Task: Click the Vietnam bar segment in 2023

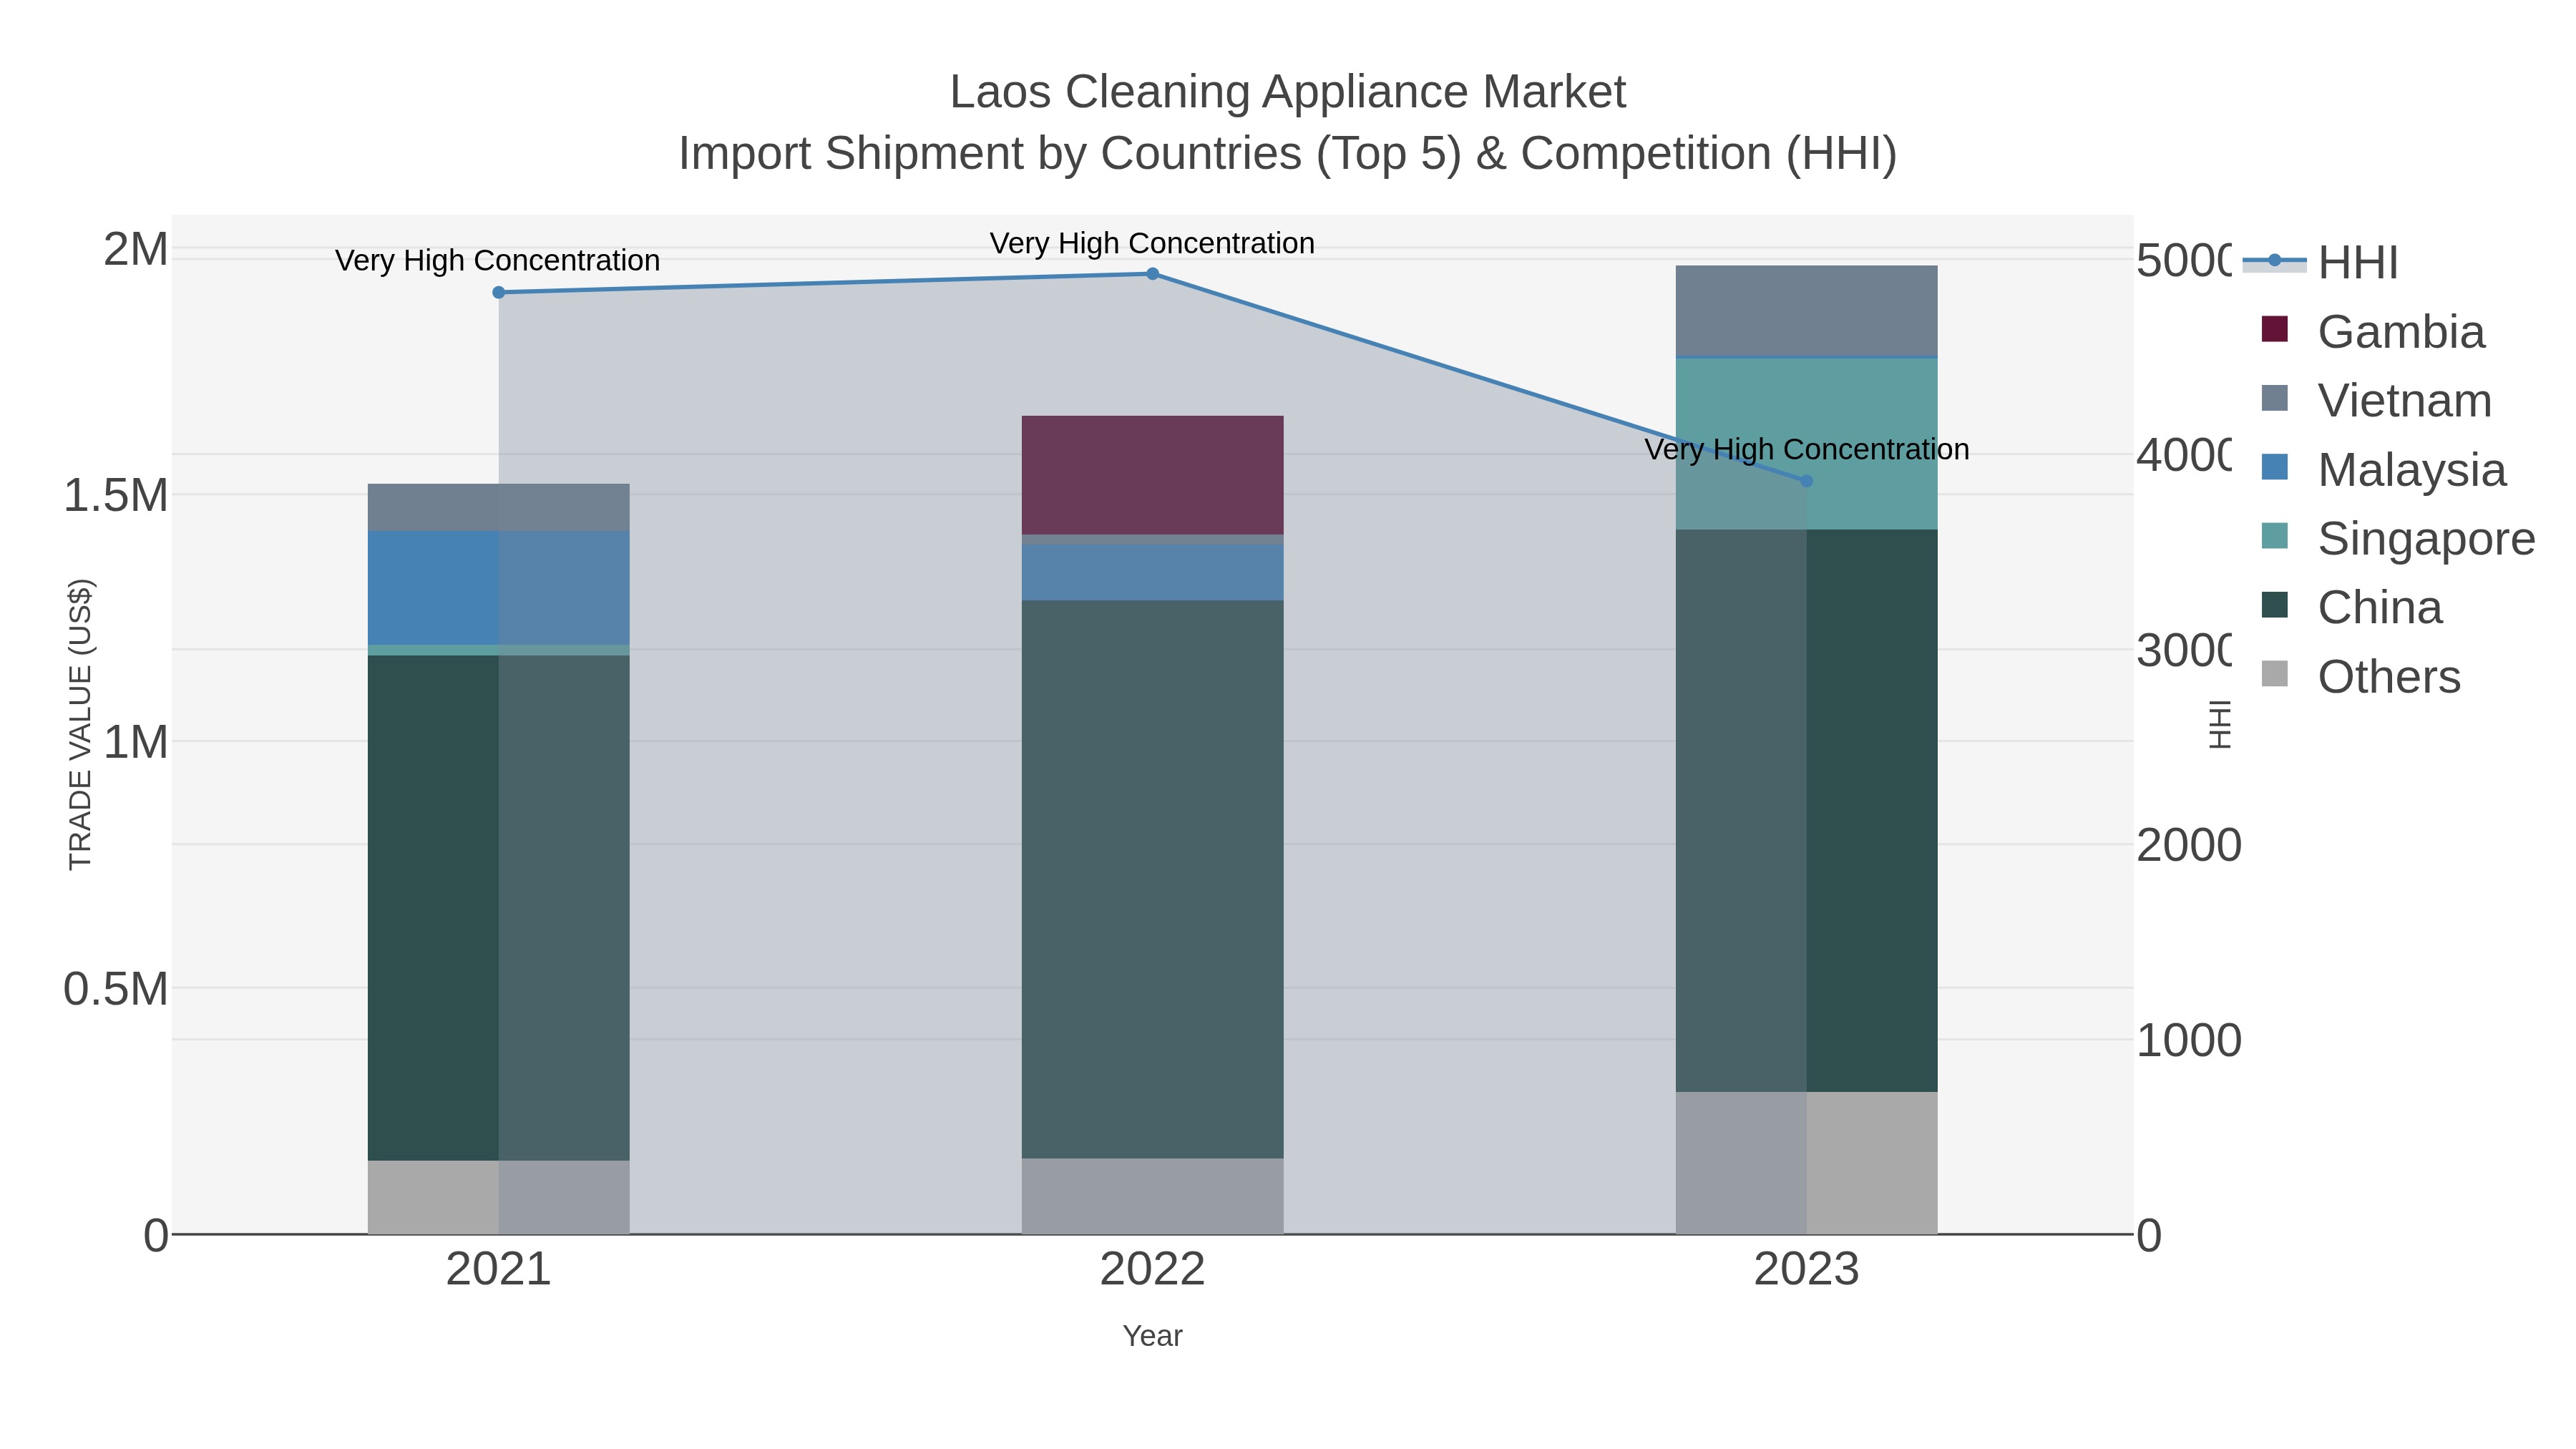Action: pos(1806,311)
